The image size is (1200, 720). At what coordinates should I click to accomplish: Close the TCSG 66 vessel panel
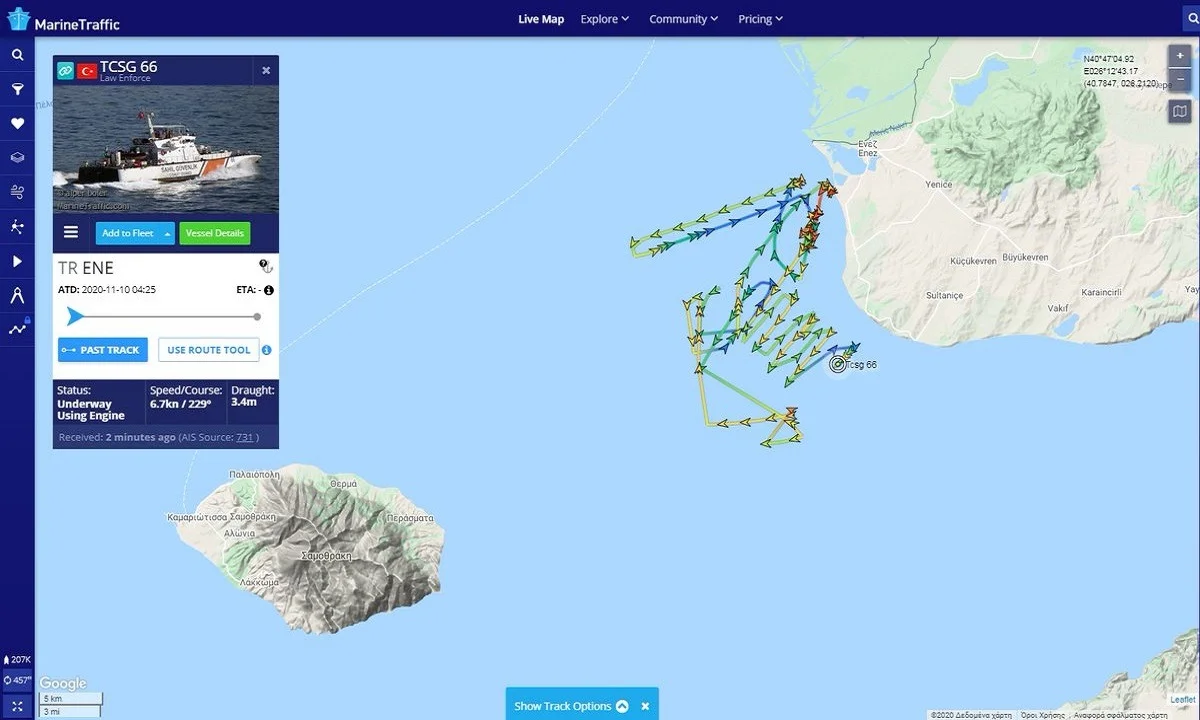click(266, 70)
